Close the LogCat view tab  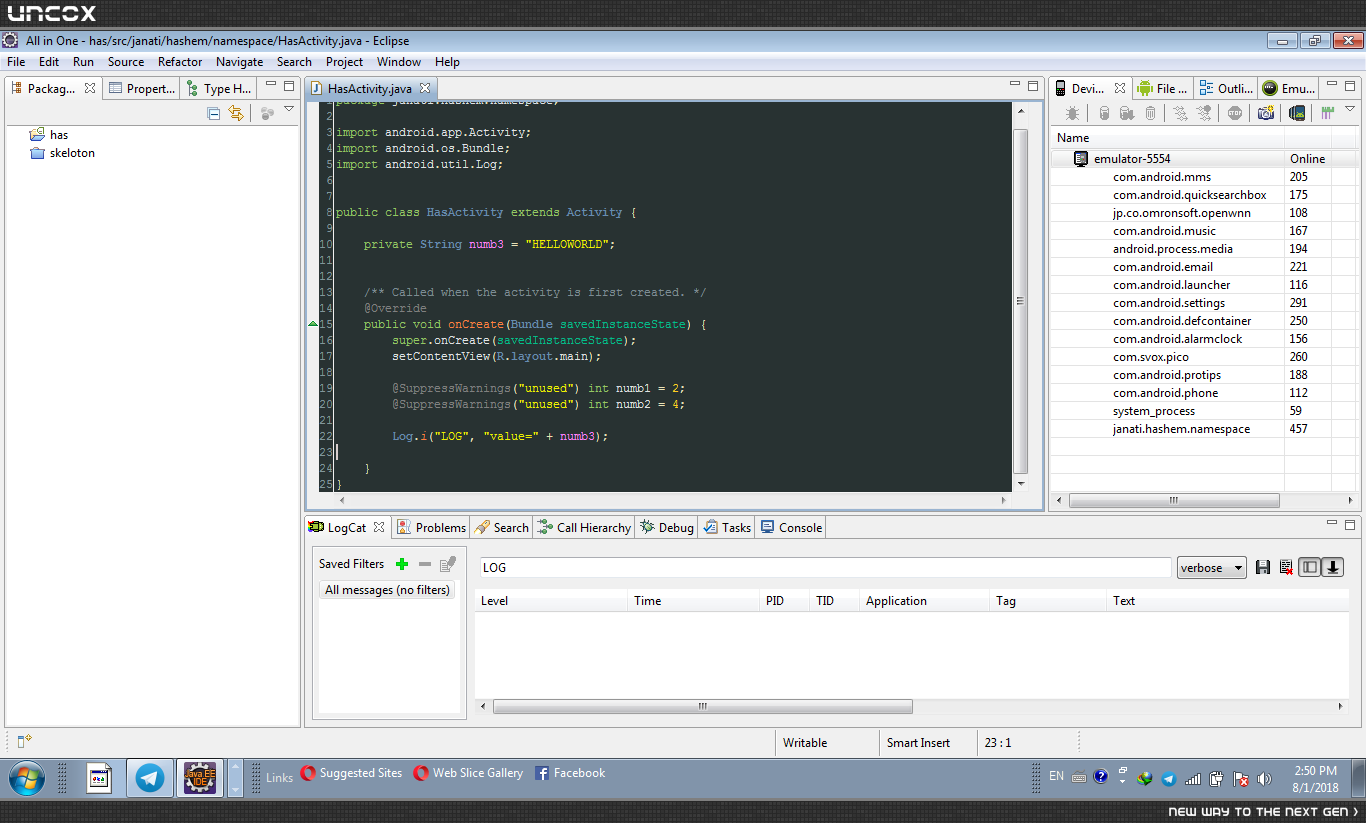point(379,527)
